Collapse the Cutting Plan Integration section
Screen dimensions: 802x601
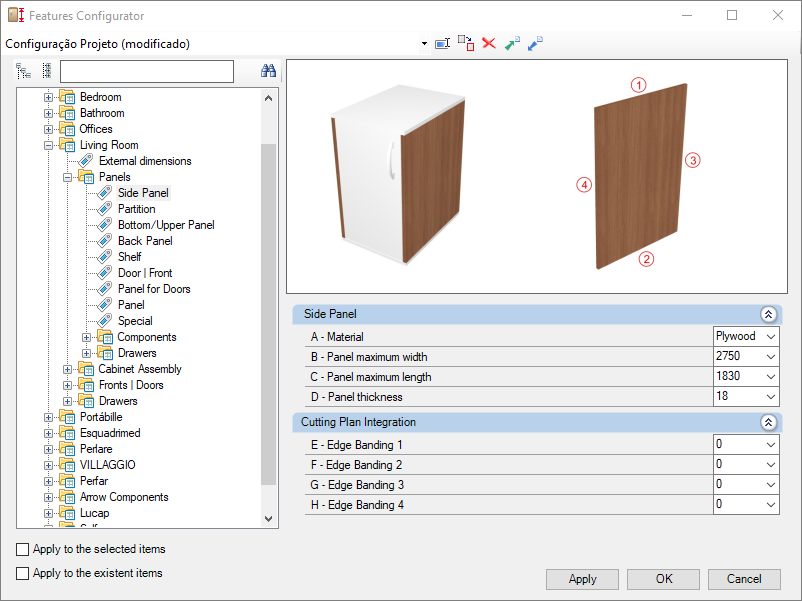[x=768, y=422]
